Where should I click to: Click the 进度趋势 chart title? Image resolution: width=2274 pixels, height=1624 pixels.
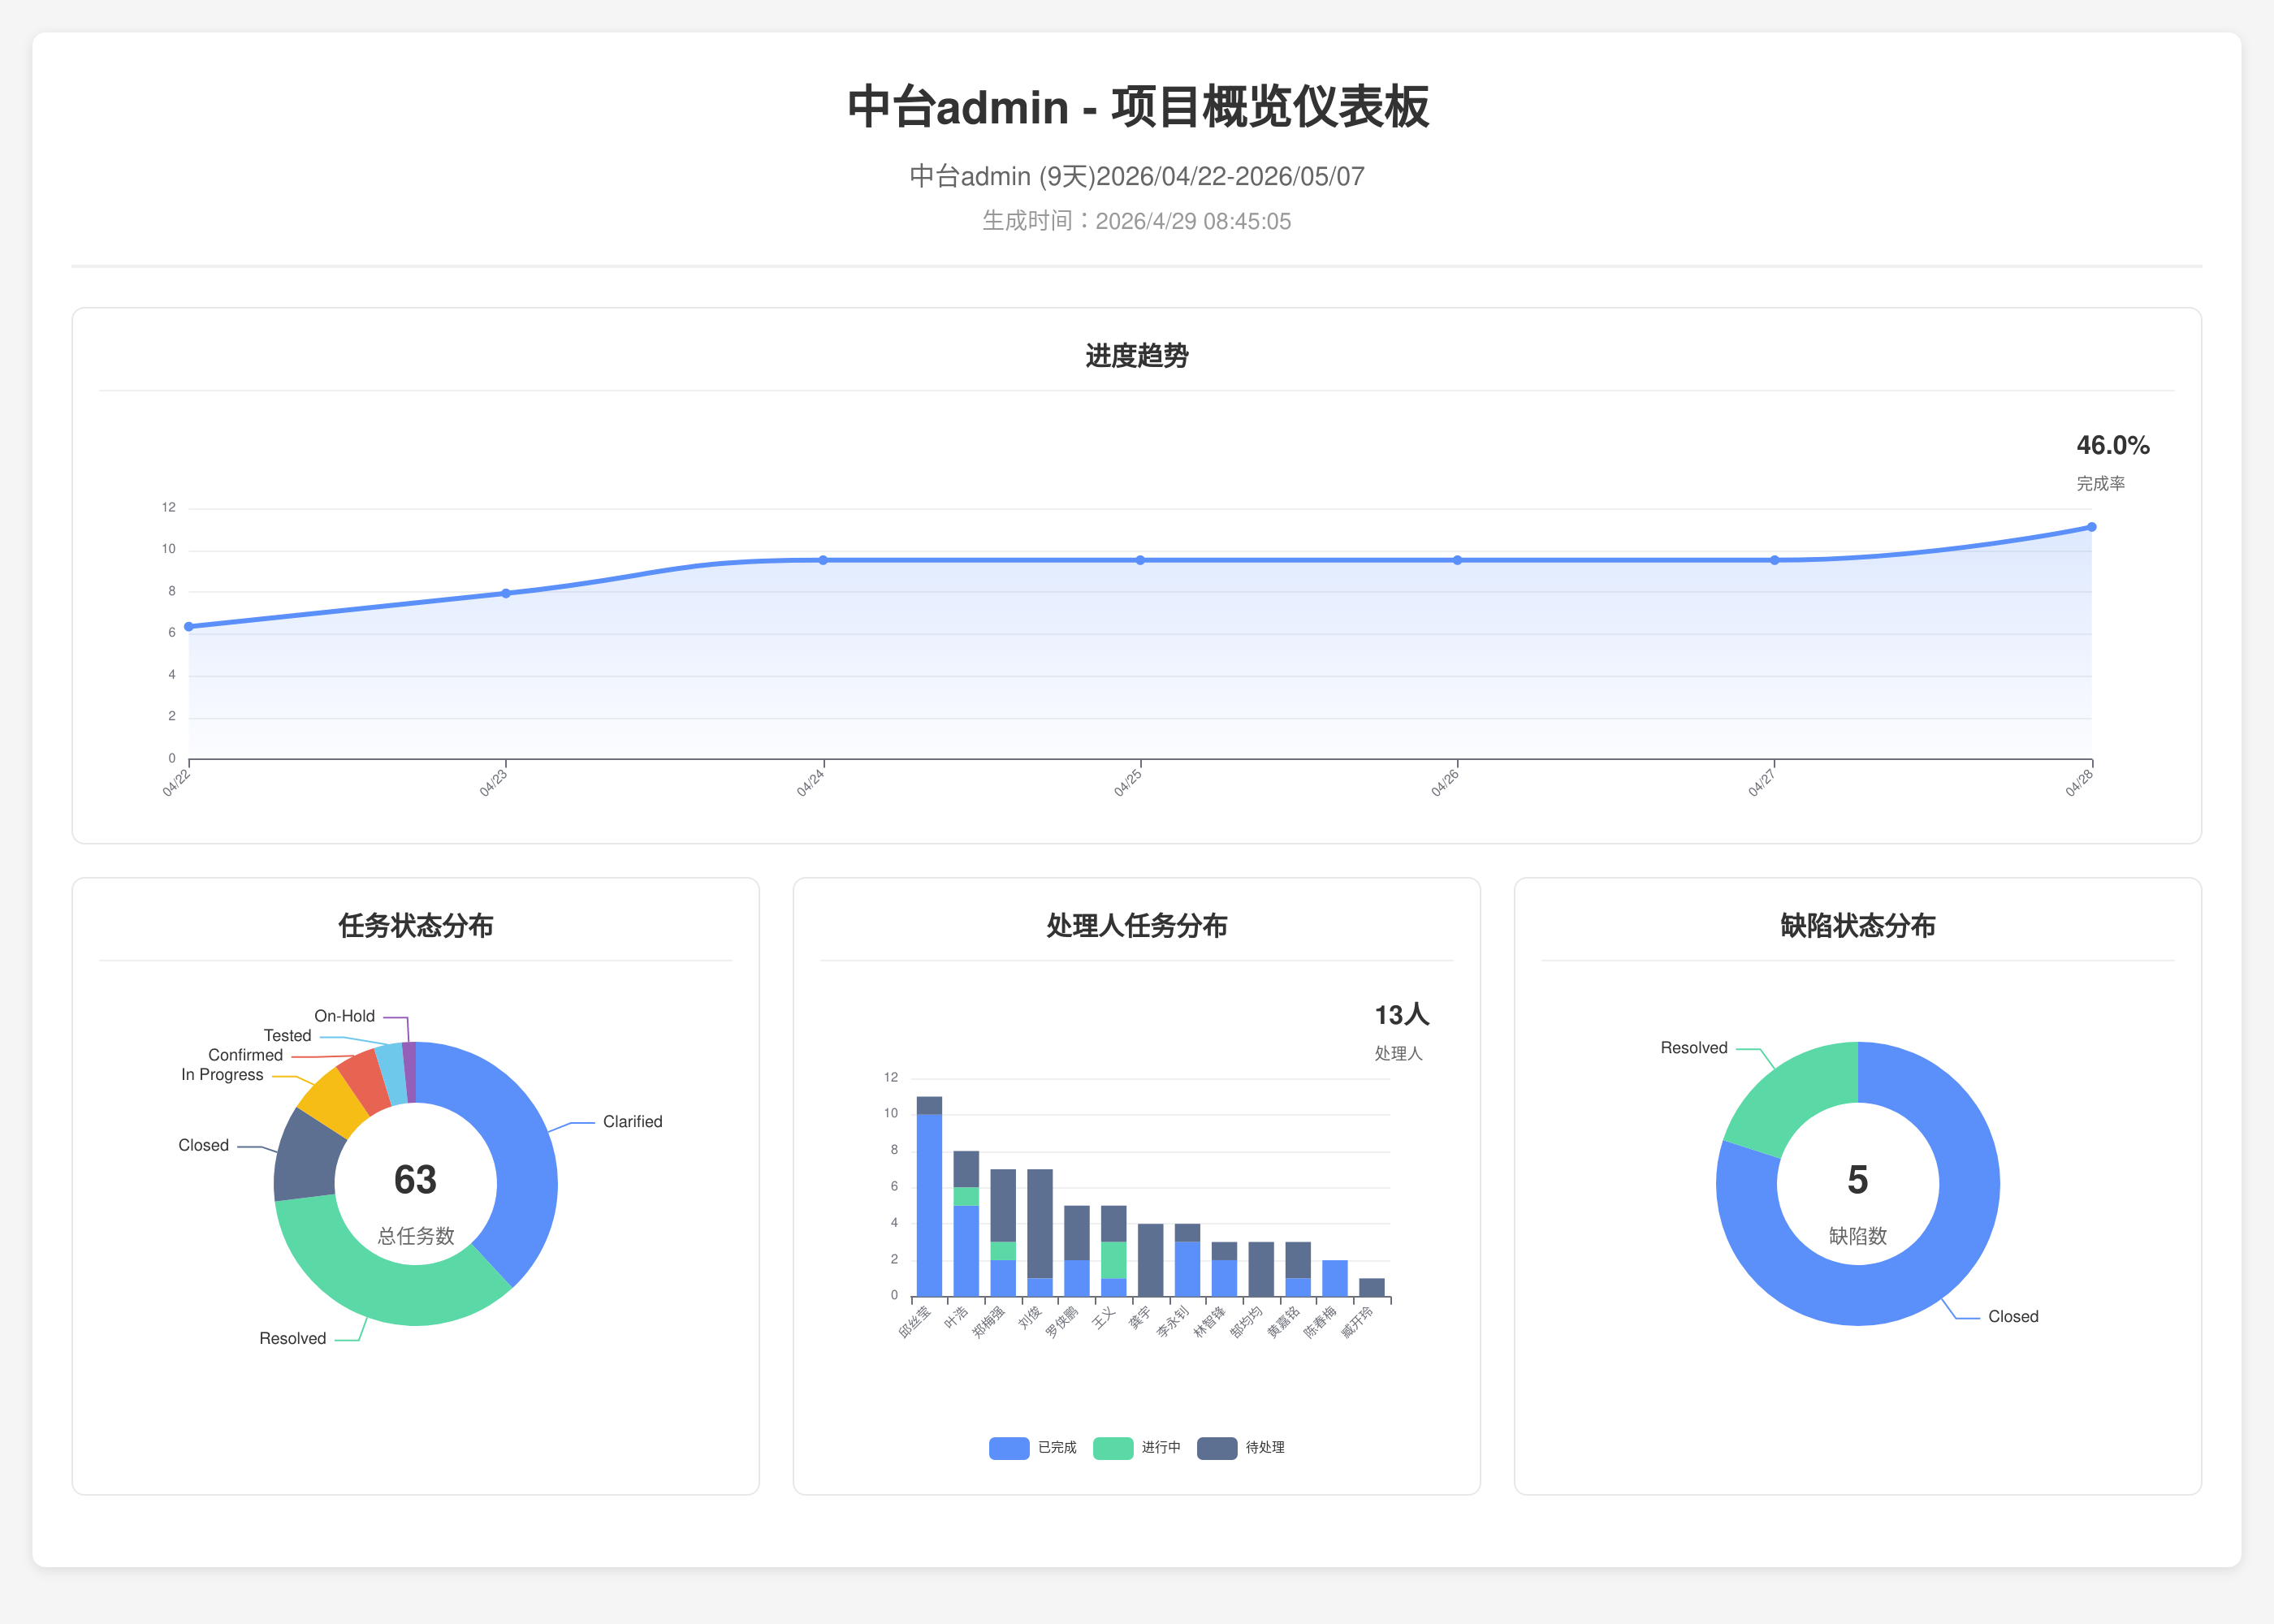click(1136, 356)
